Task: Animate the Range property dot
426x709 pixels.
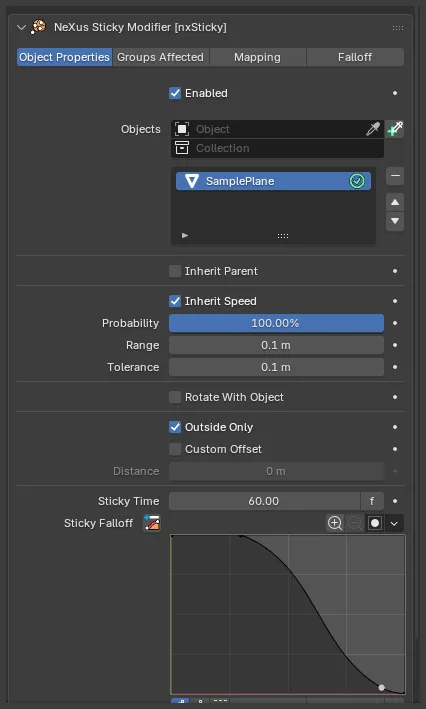Action: tap(395, 345)
